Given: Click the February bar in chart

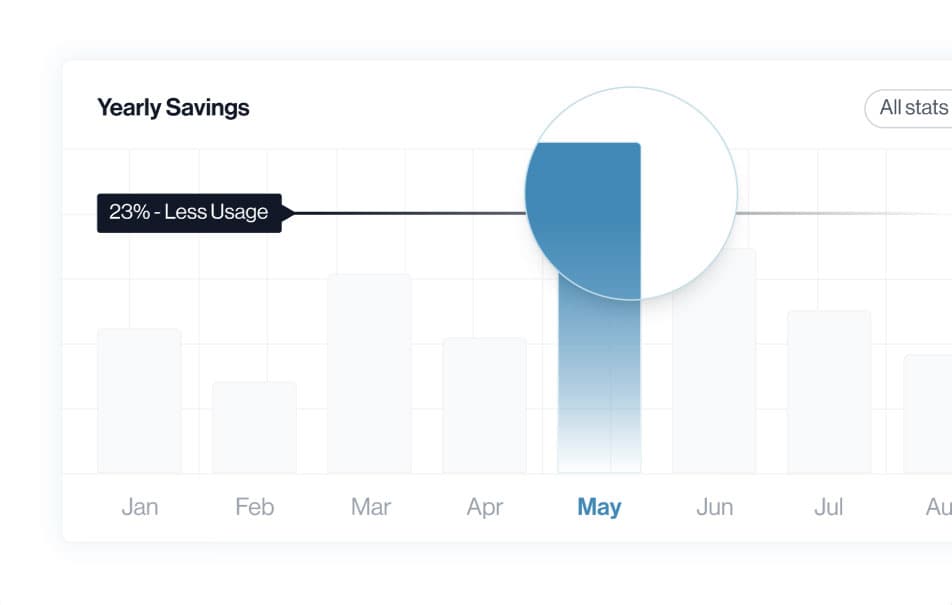Looking at the screenshot, I should pyautogui.click(x=254, y=428).
